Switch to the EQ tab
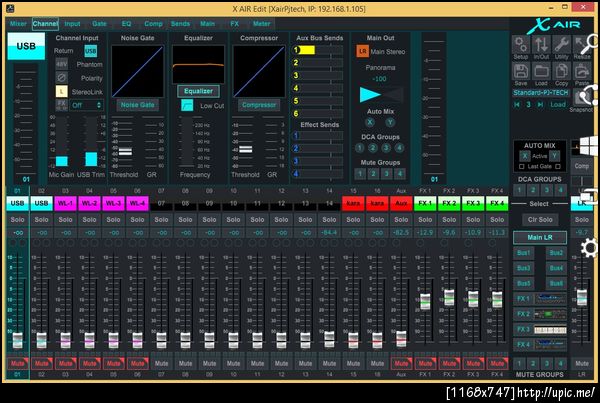The width and height of the screenshot is (600, 403). (x=126, y=24)
